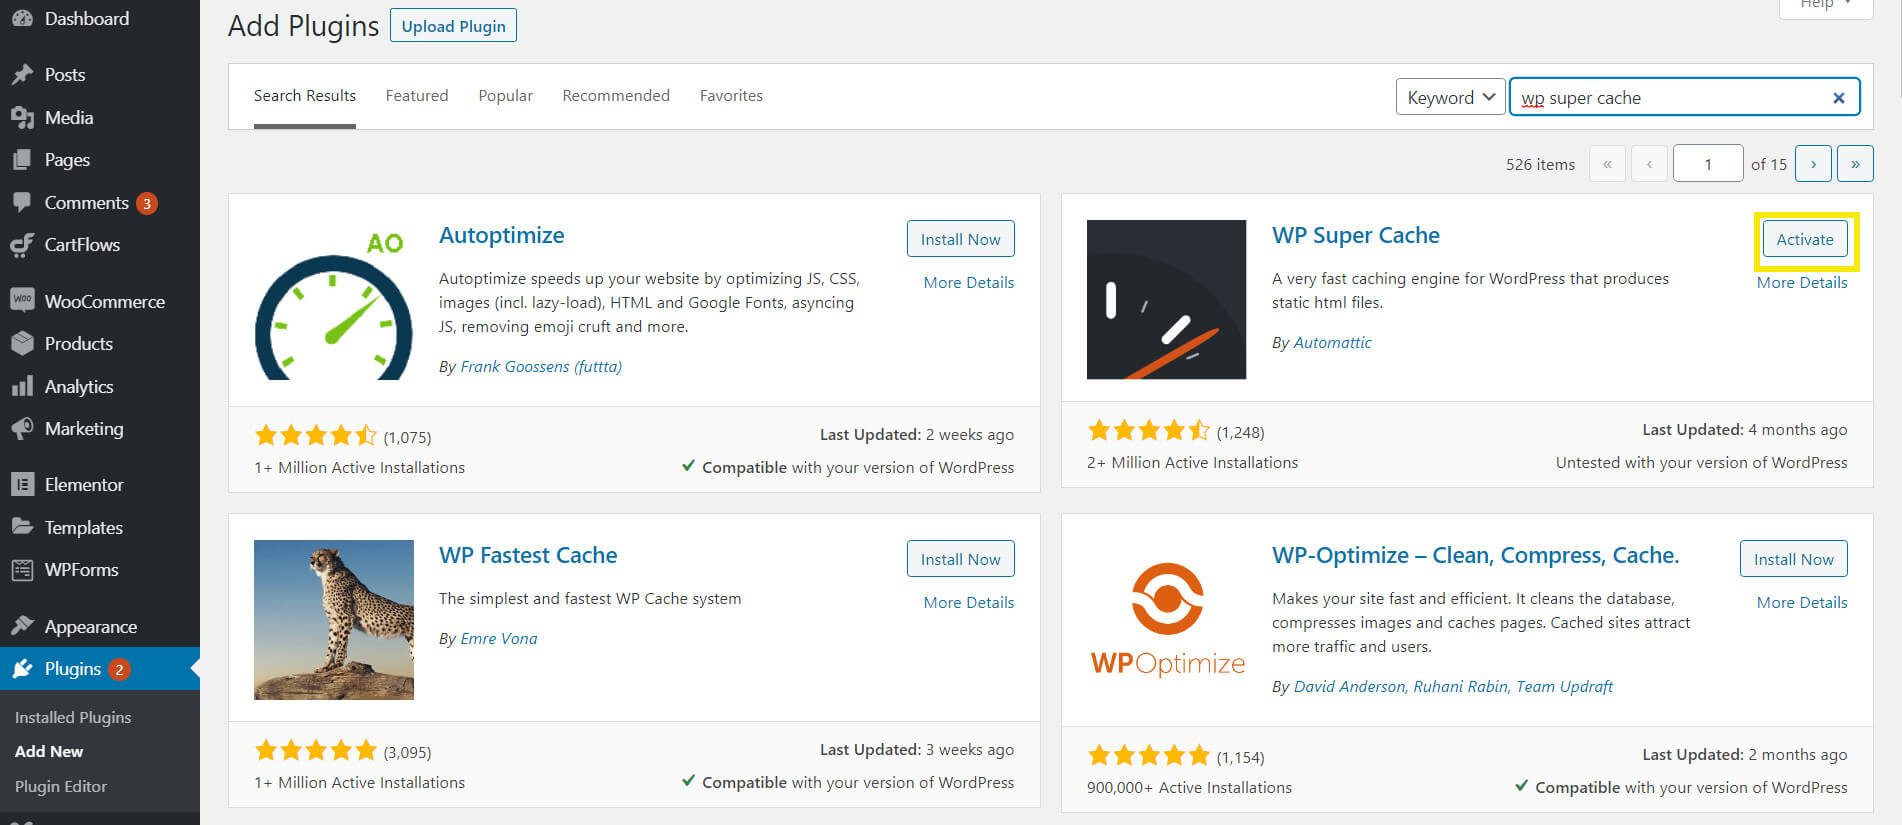This screenshot has height=825, width=1902.
Task: Click the '526 items' count text
Action: click(x=1540, y=165)
